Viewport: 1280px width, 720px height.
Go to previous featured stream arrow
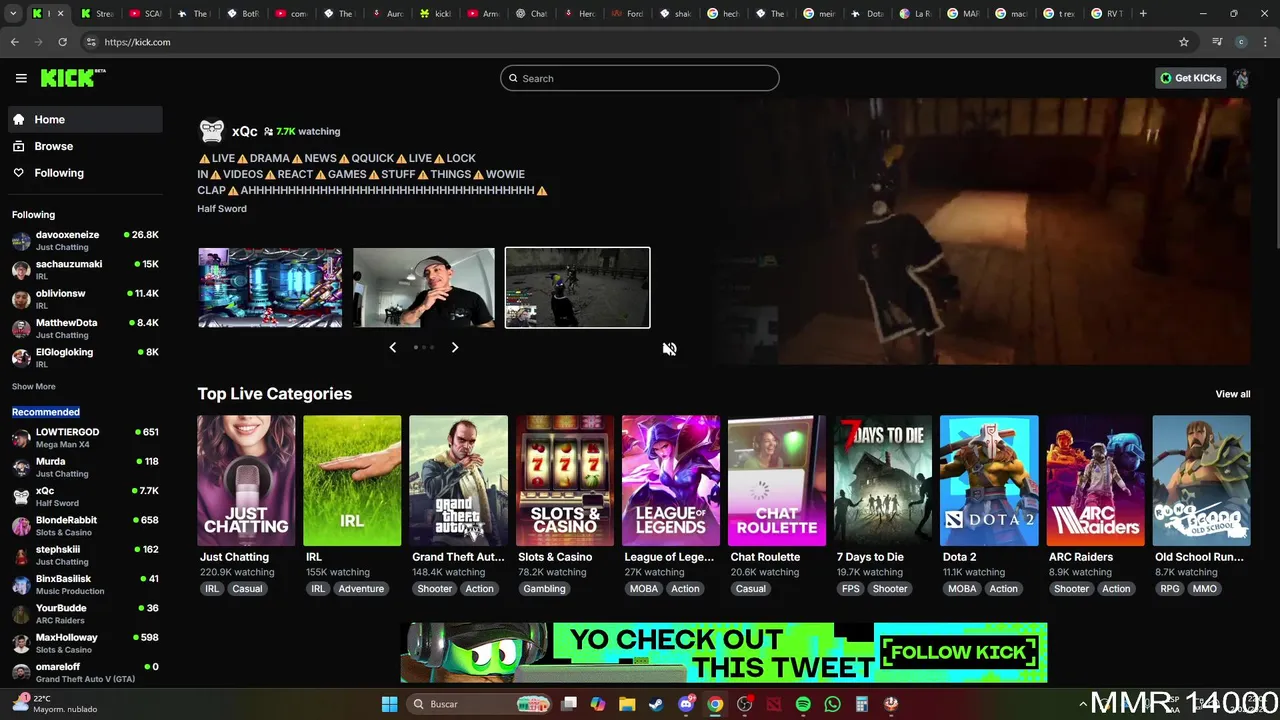click(x=392, y=347)
